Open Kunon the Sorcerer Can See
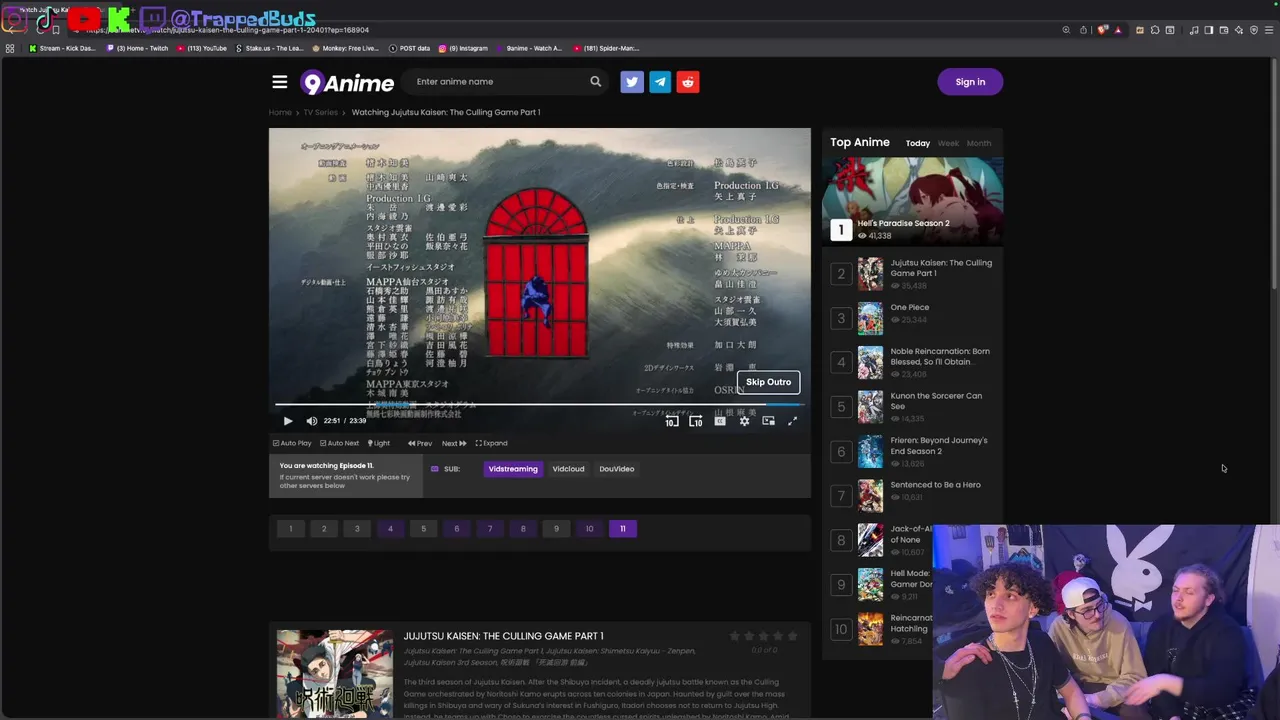1280x720 pixels. 936,401
